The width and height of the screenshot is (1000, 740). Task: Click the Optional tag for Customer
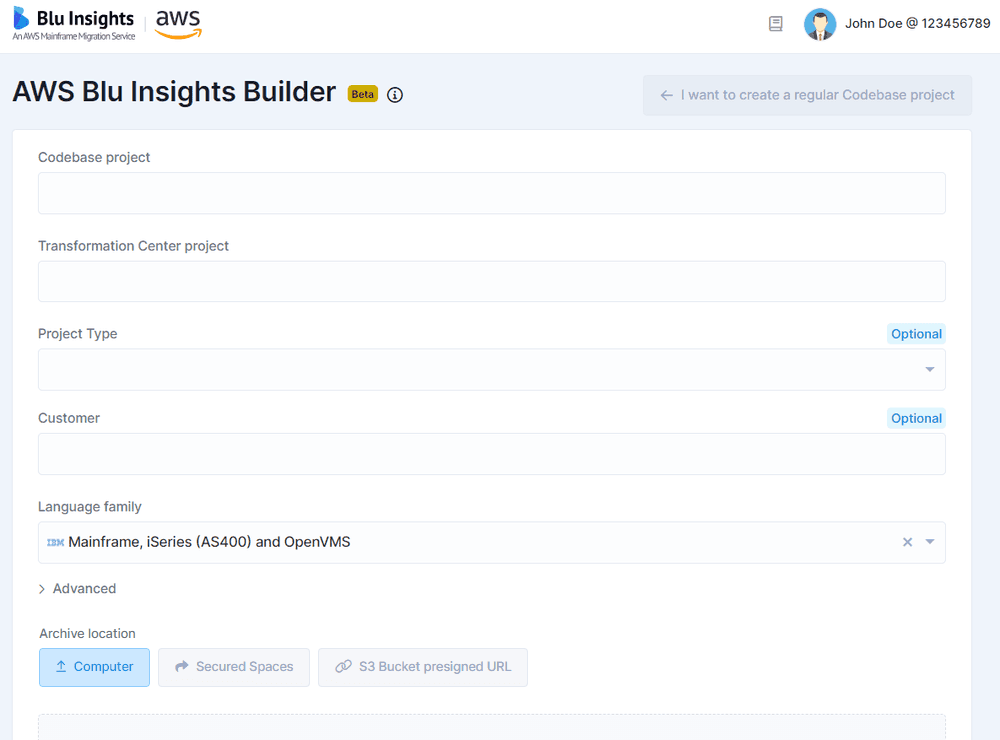click(916, 418)
